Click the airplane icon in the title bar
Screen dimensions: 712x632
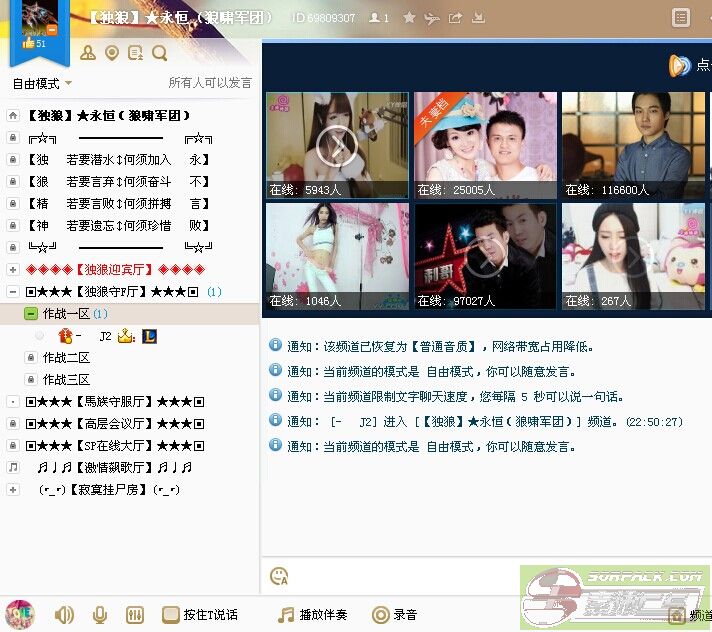point(431,18)
